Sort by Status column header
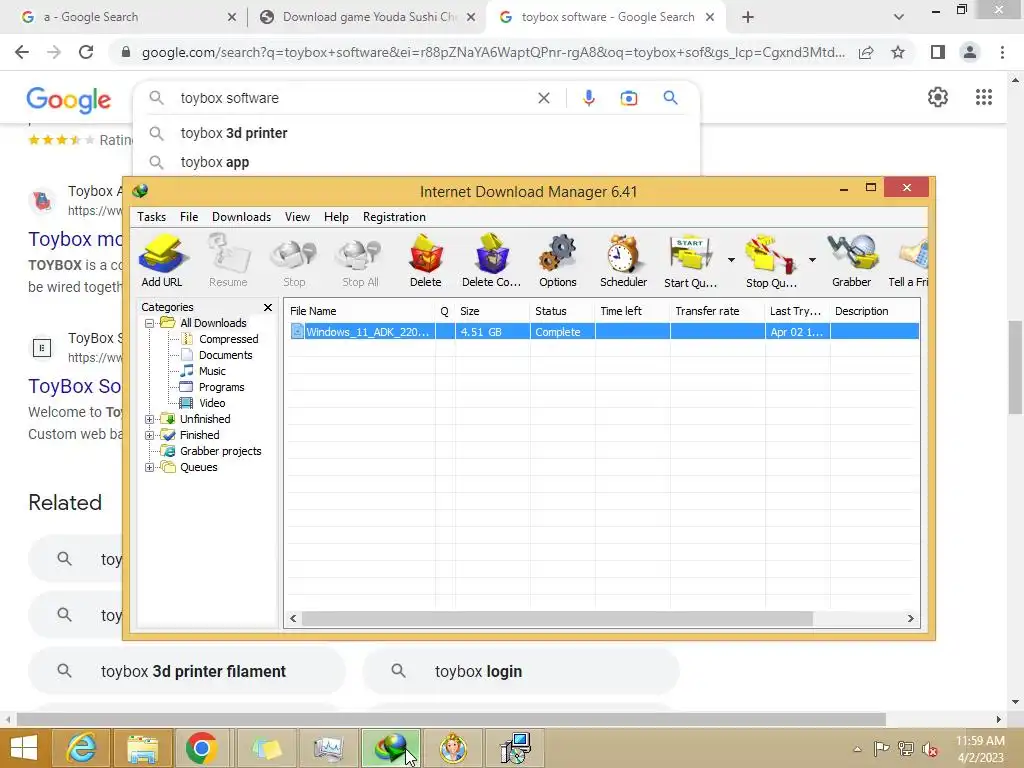 (562, 312)
